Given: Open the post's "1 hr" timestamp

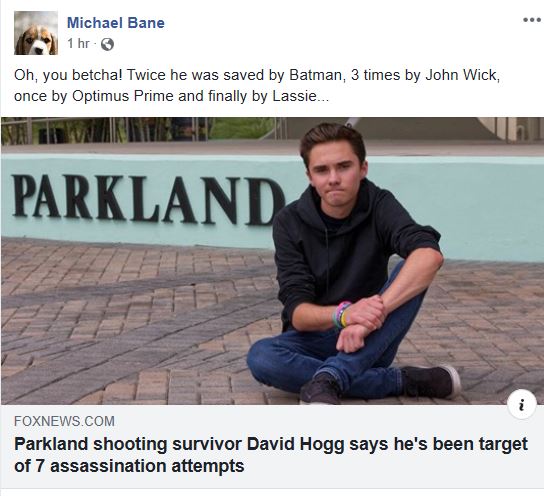Looking at the screenshot, I should 78,44.
